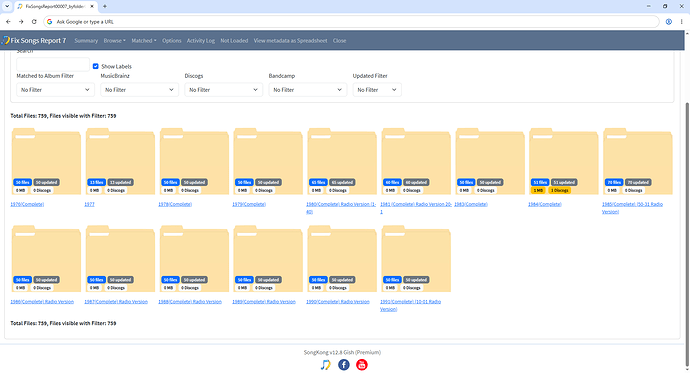Click the 1978(Complete) folder icon
Image resolution: width=690 pixels, height=373 pixels.
[194, 161]
